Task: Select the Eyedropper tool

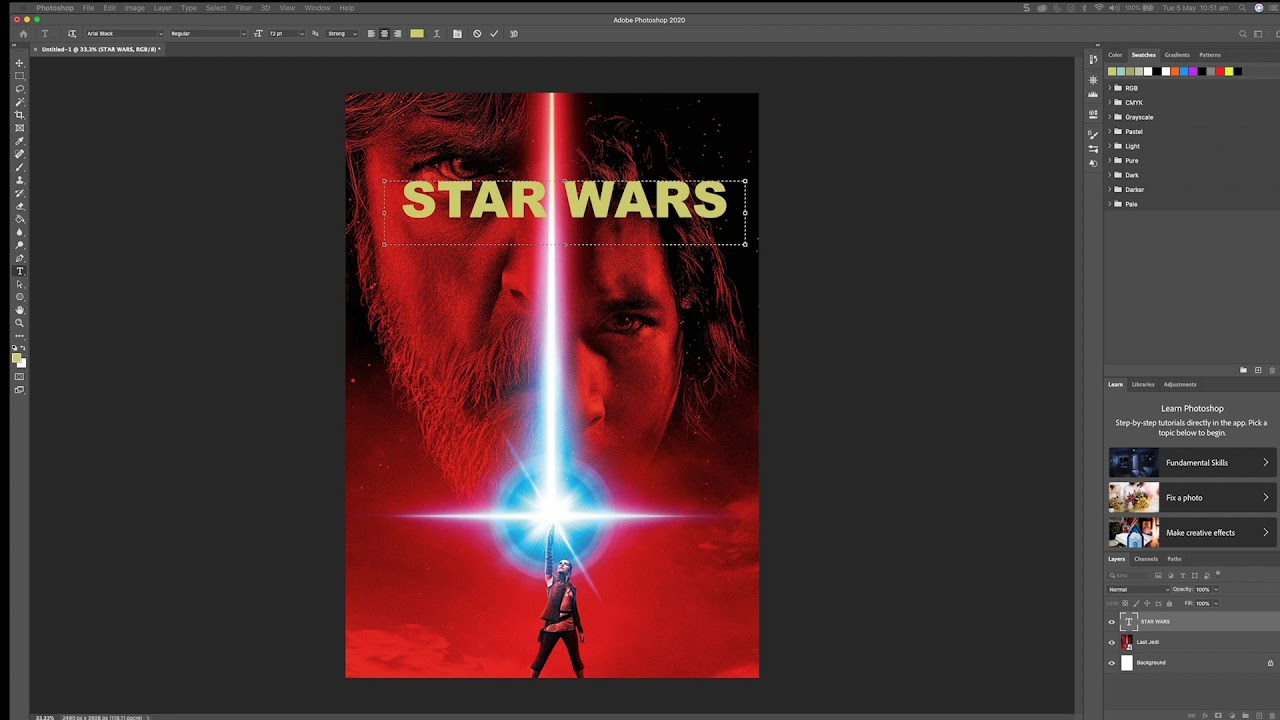Action: 19,141
